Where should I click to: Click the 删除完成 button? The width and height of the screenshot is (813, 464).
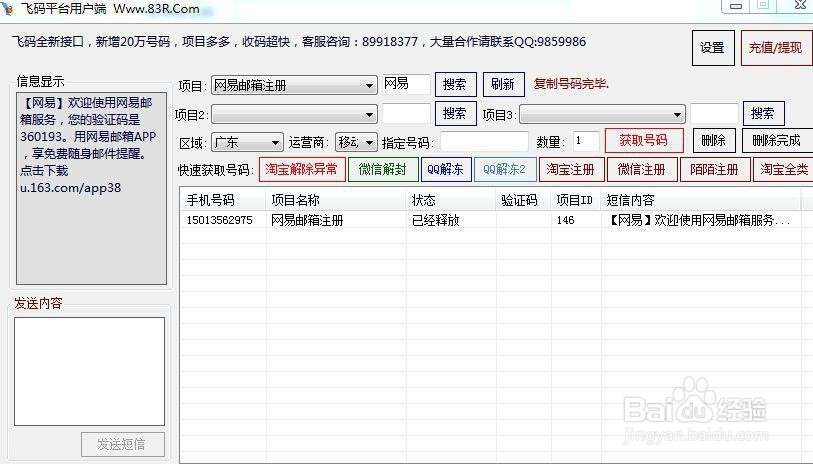click(x=777, y=140)
